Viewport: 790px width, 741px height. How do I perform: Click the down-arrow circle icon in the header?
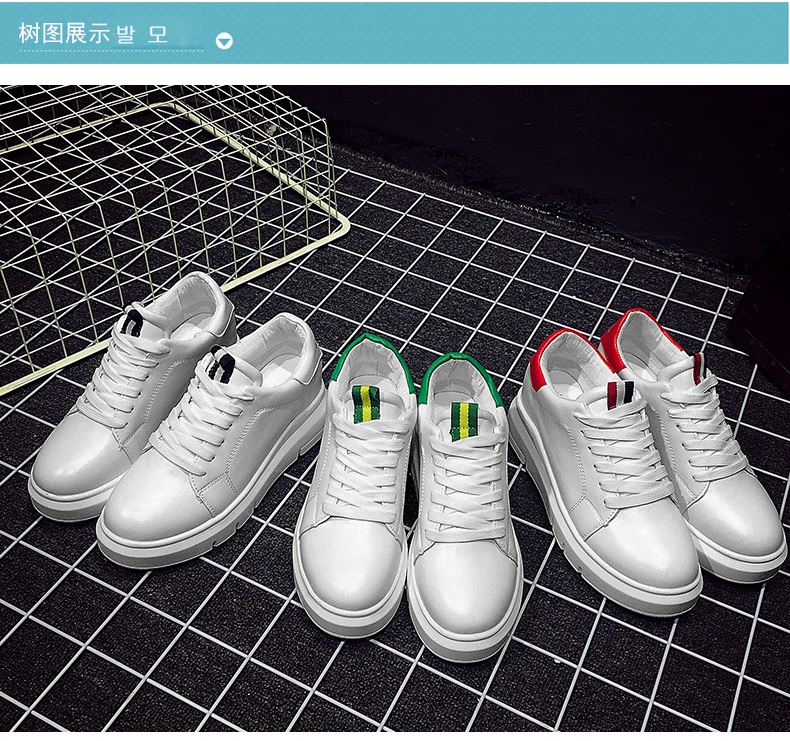pyautogui.click(x=224, y=41)
